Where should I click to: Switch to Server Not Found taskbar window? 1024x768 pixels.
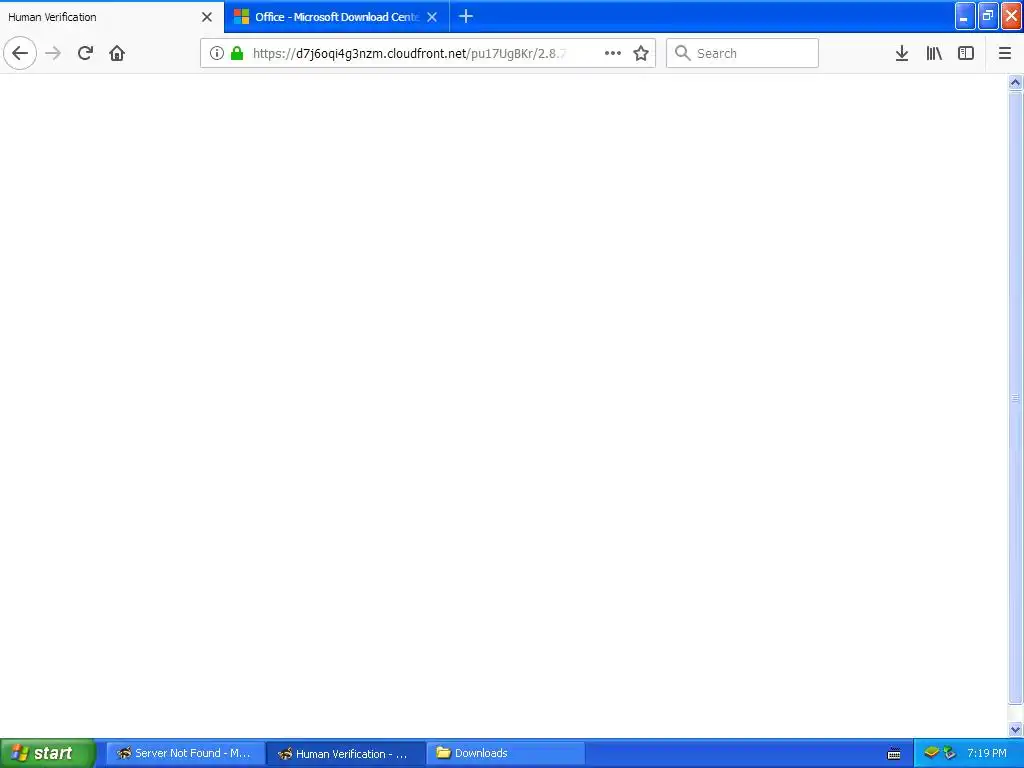(185, 754)
